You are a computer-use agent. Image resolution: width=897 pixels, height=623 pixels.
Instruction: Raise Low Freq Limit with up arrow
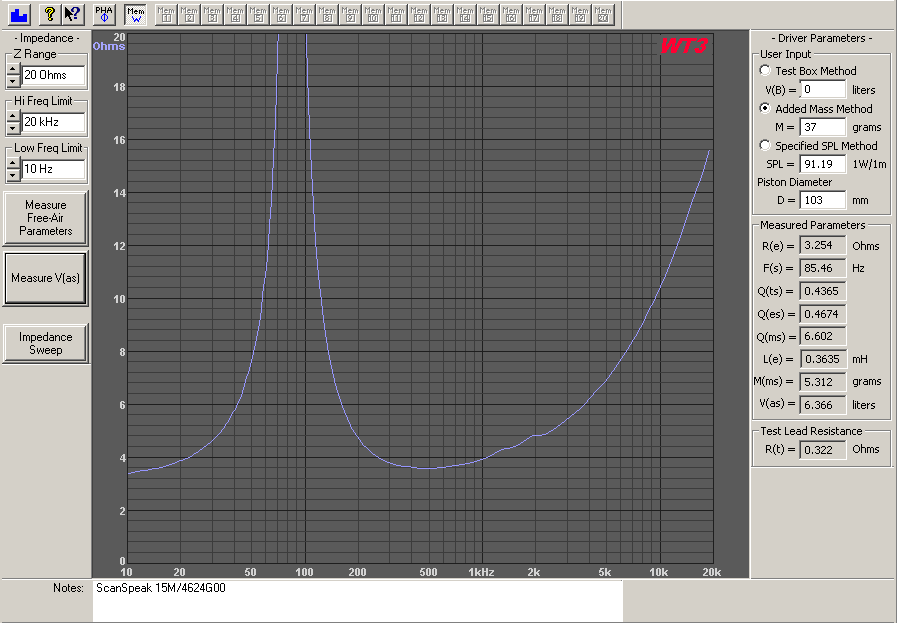tap(13, 163)
